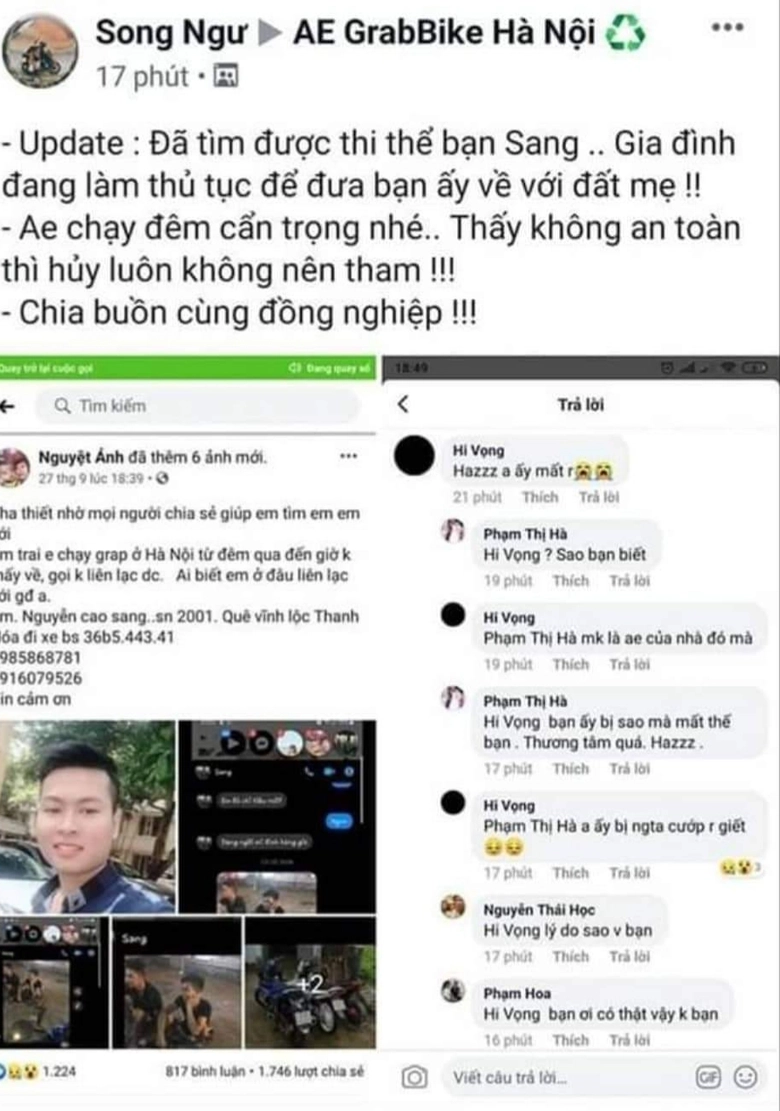The image size is (780, 1111).
Task: Click the Tìm kiếm search field
Action: click(198, 406)
